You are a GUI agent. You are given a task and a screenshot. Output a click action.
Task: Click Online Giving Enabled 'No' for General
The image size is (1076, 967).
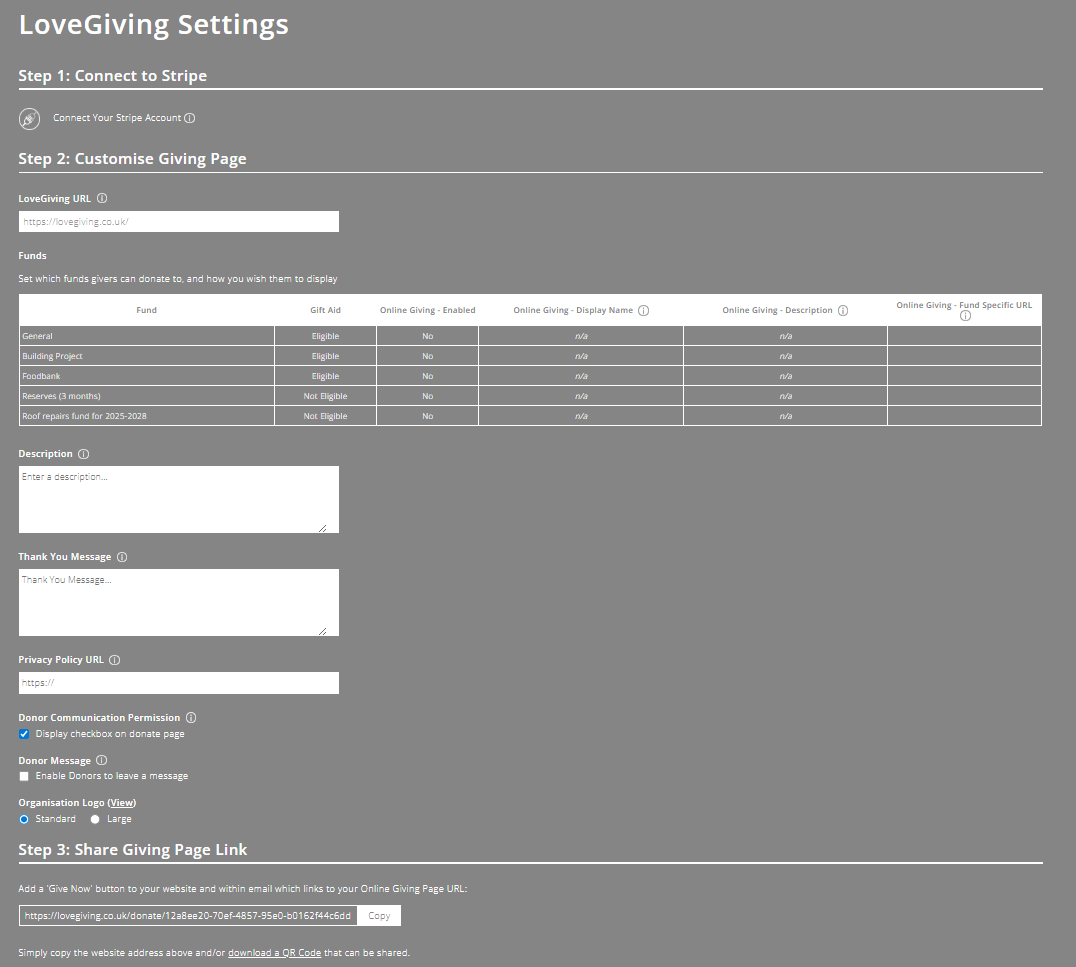pyautogui.click(x=428, y=336)
